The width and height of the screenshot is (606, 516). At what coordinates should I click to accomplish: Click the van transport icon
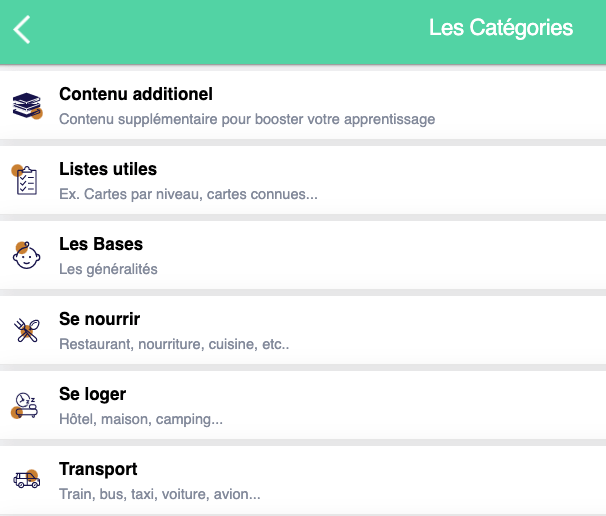27,479
